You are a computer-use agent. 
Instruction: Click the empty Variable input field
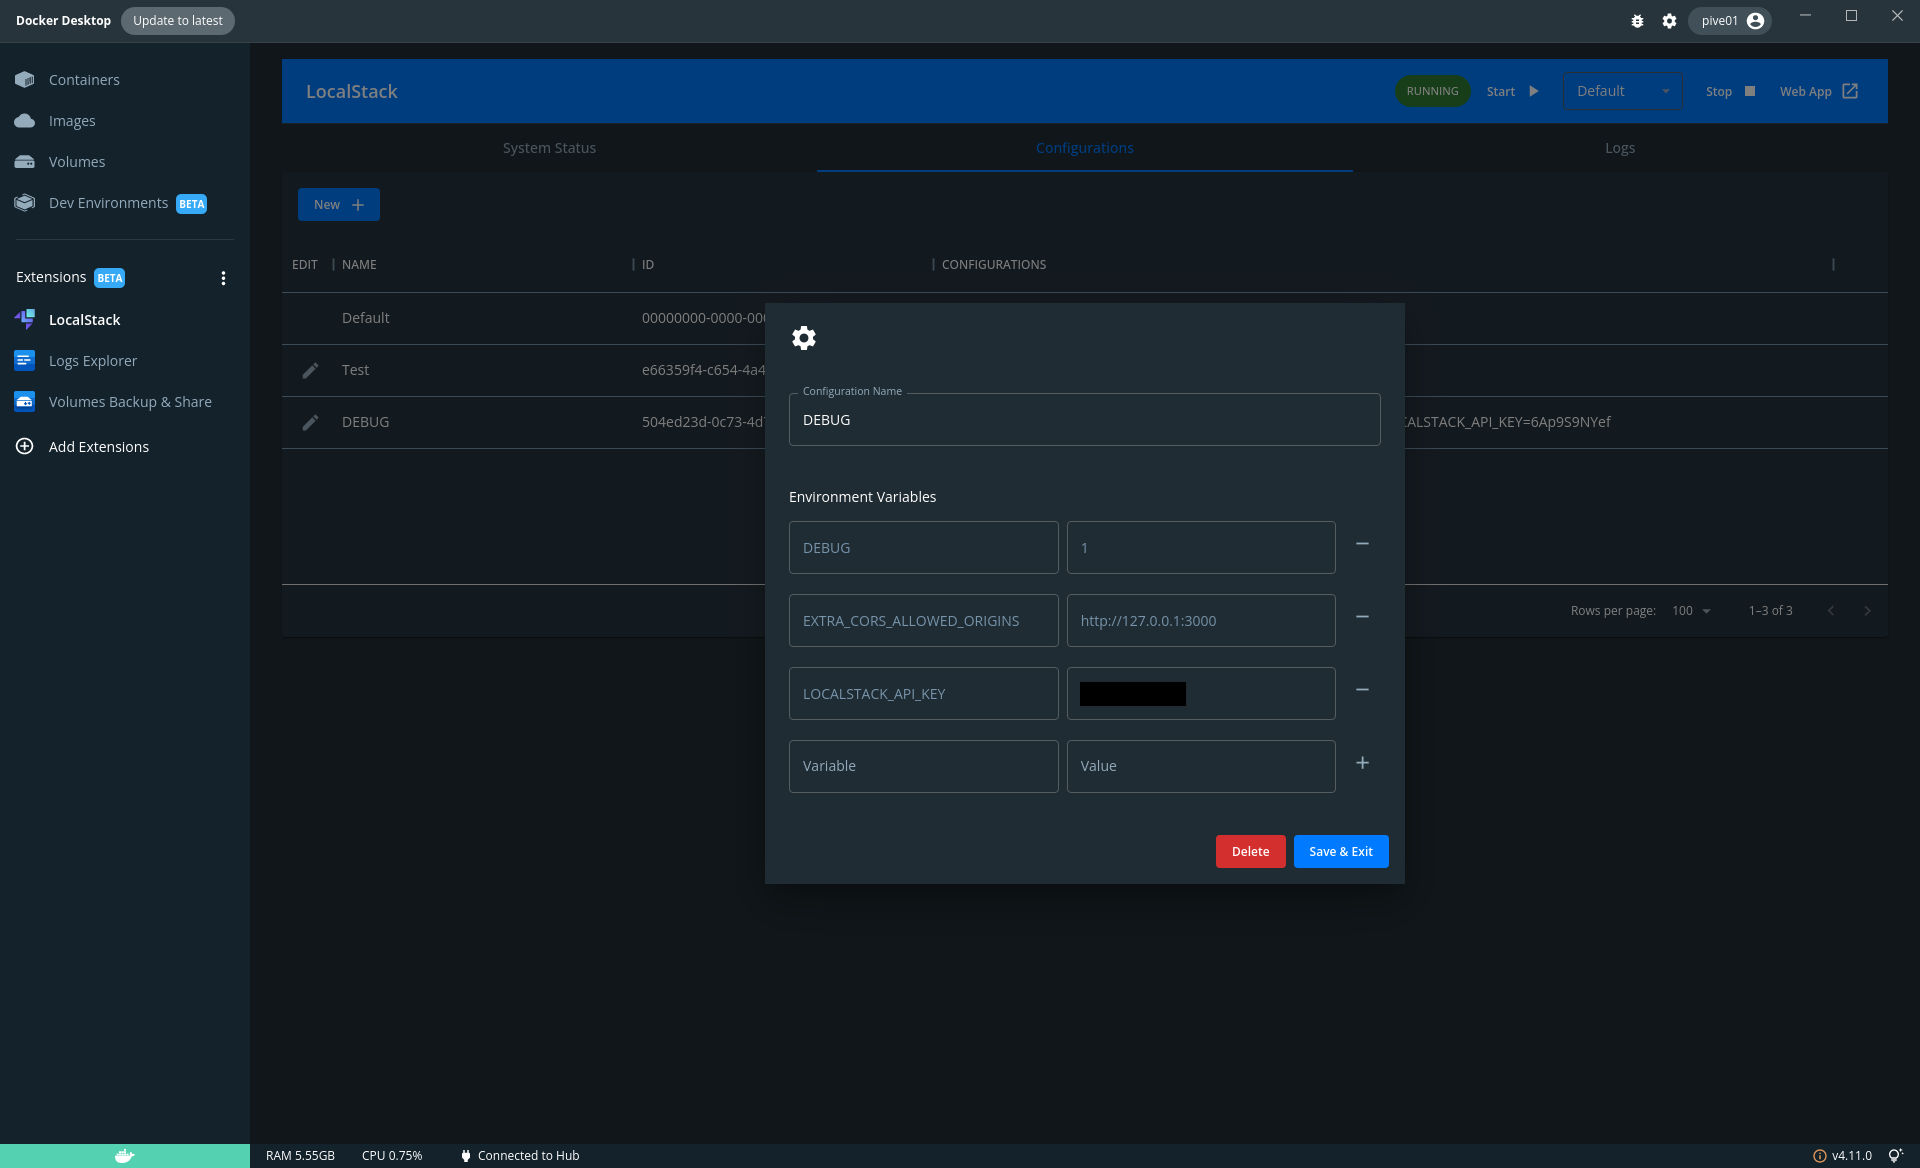click(923, 766)
